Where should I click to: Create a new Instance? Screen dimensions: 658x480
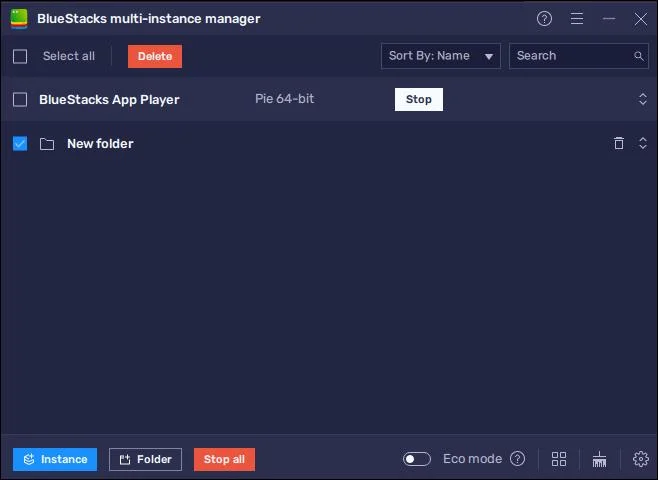pos(55,459)
